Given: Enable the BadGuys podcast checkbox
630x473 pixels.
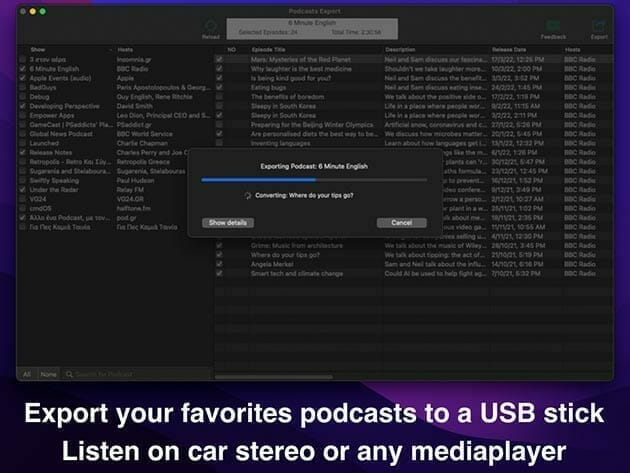Looking at the screenshot, I should 23,87.
